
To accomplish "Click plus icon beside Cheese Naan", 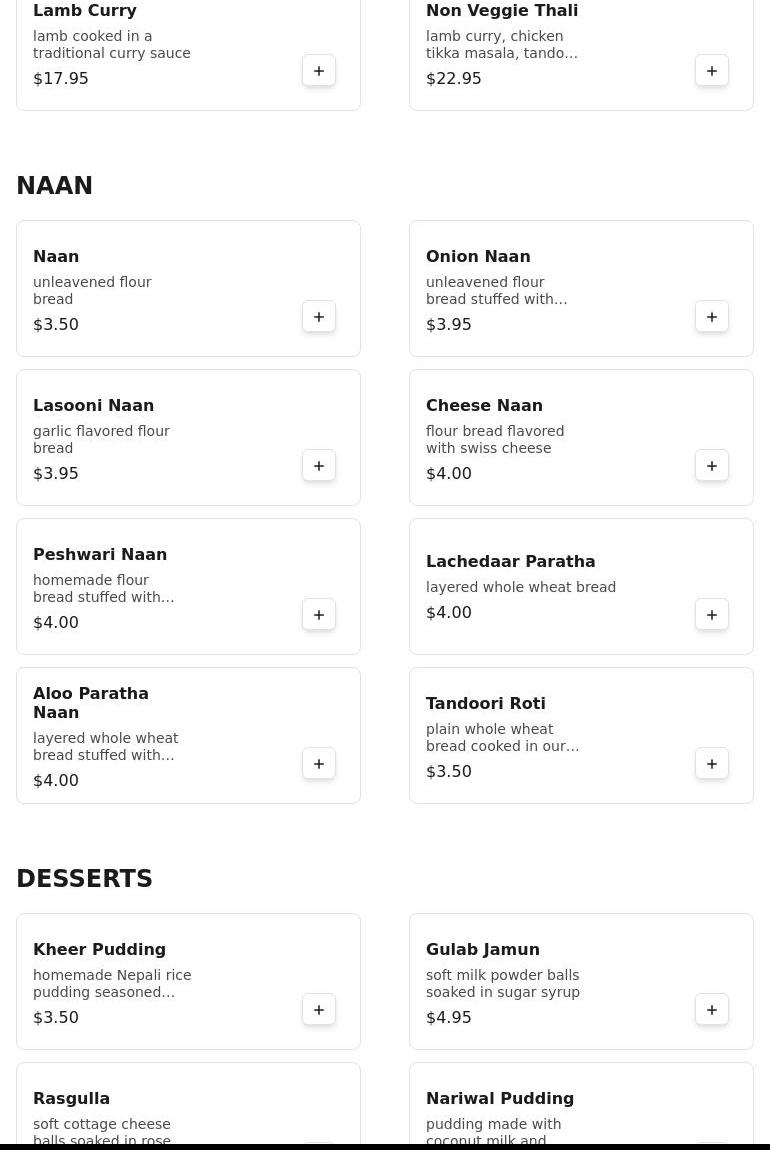I will tap(711, 466).
